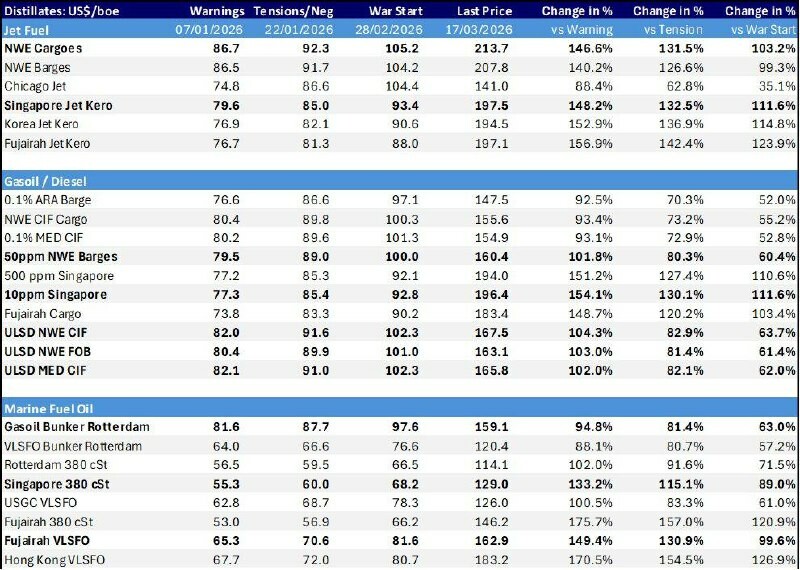Click the 17/03/2026 date header
Image resolution: width=800 pixels, height=570 pixels.
click(485, 30)
